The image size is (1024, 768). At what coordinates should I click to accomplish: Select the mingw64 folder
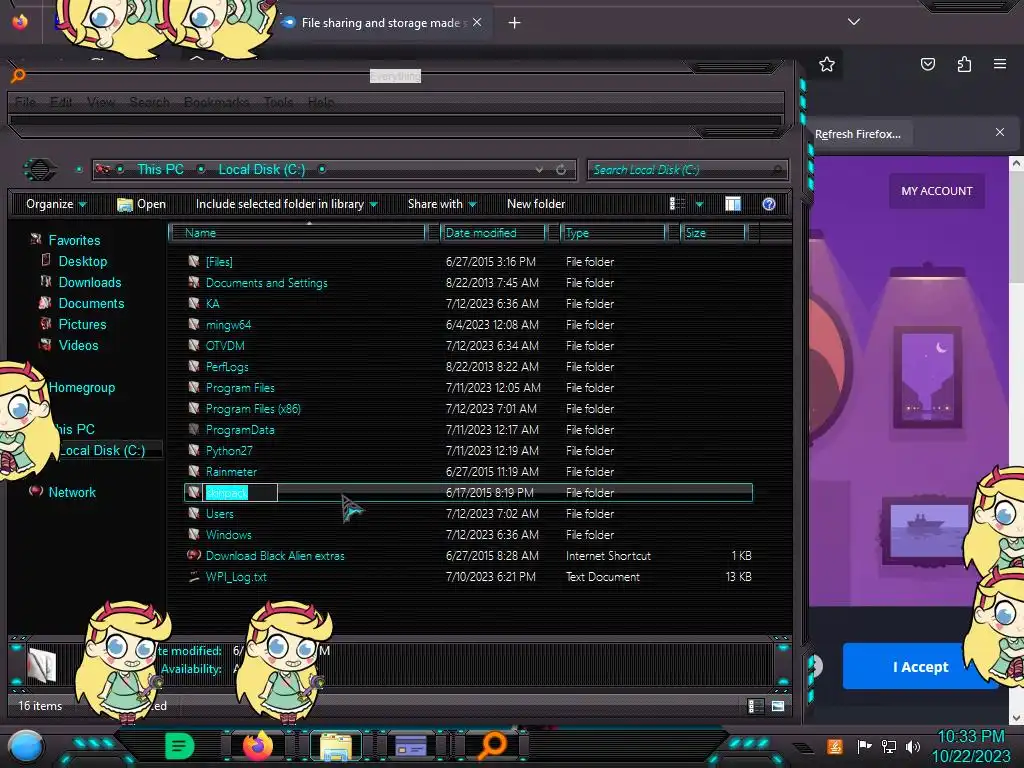228,325
